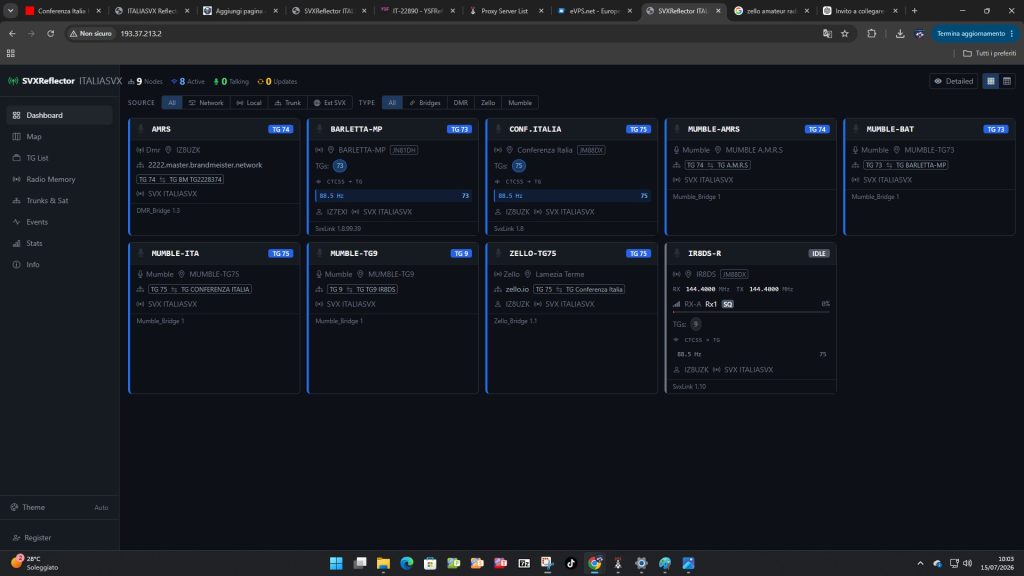Open the ZELLO-TG75 node card title

click(x=532, y=253)
